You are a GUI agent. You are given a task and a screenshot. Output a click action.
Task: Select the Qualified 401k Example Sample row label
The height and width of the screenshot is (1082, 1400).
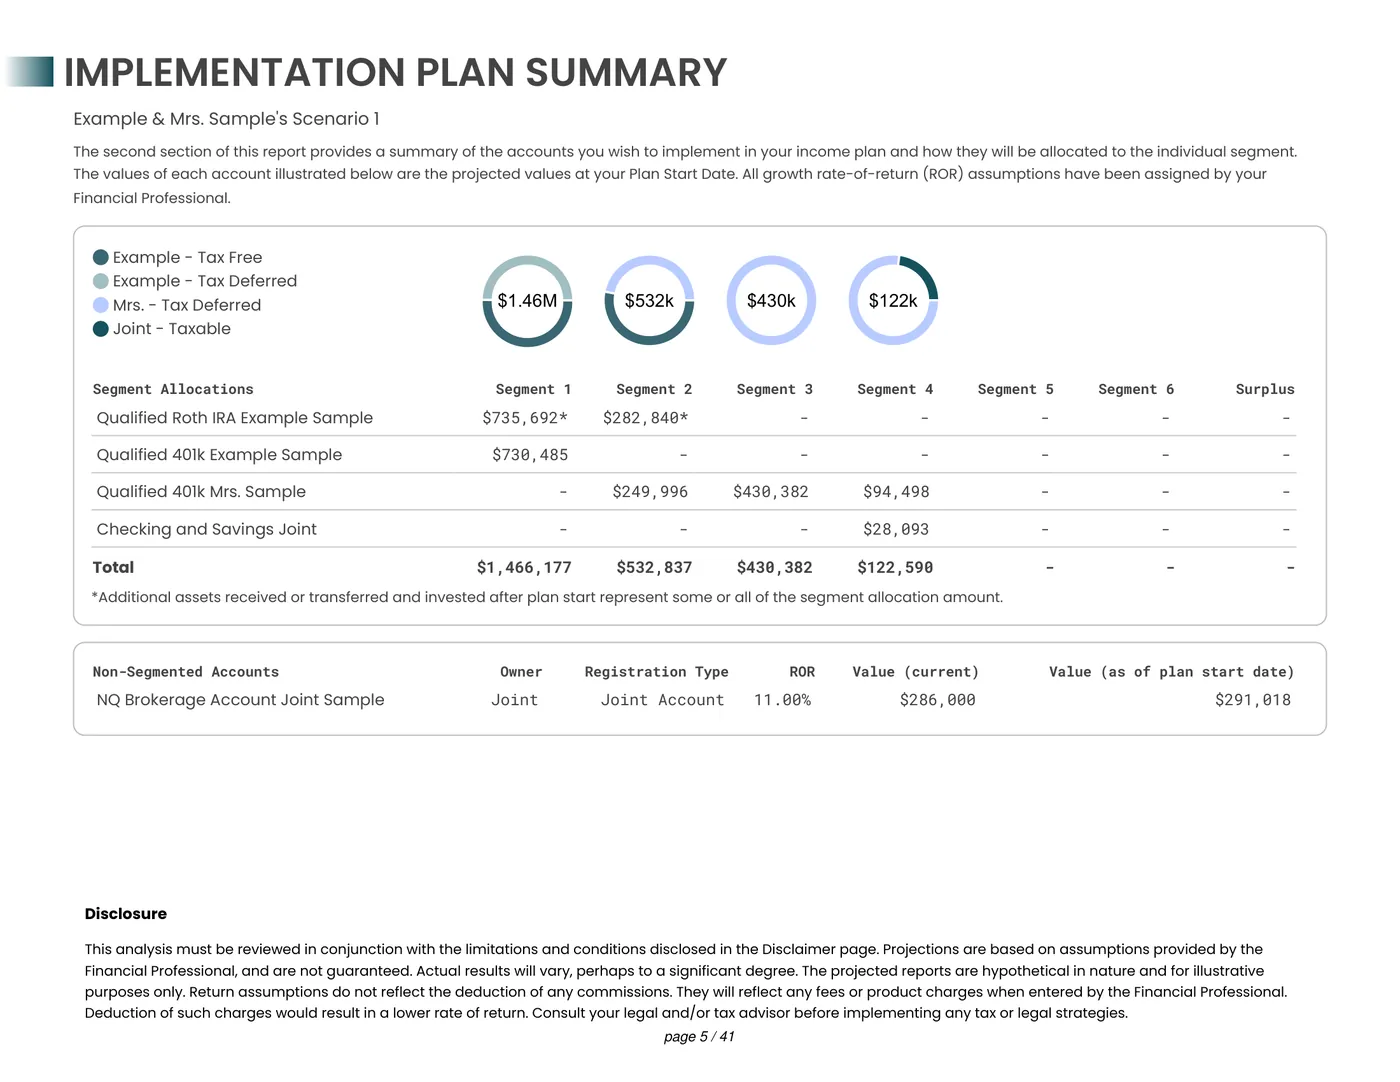click(219, 455)
